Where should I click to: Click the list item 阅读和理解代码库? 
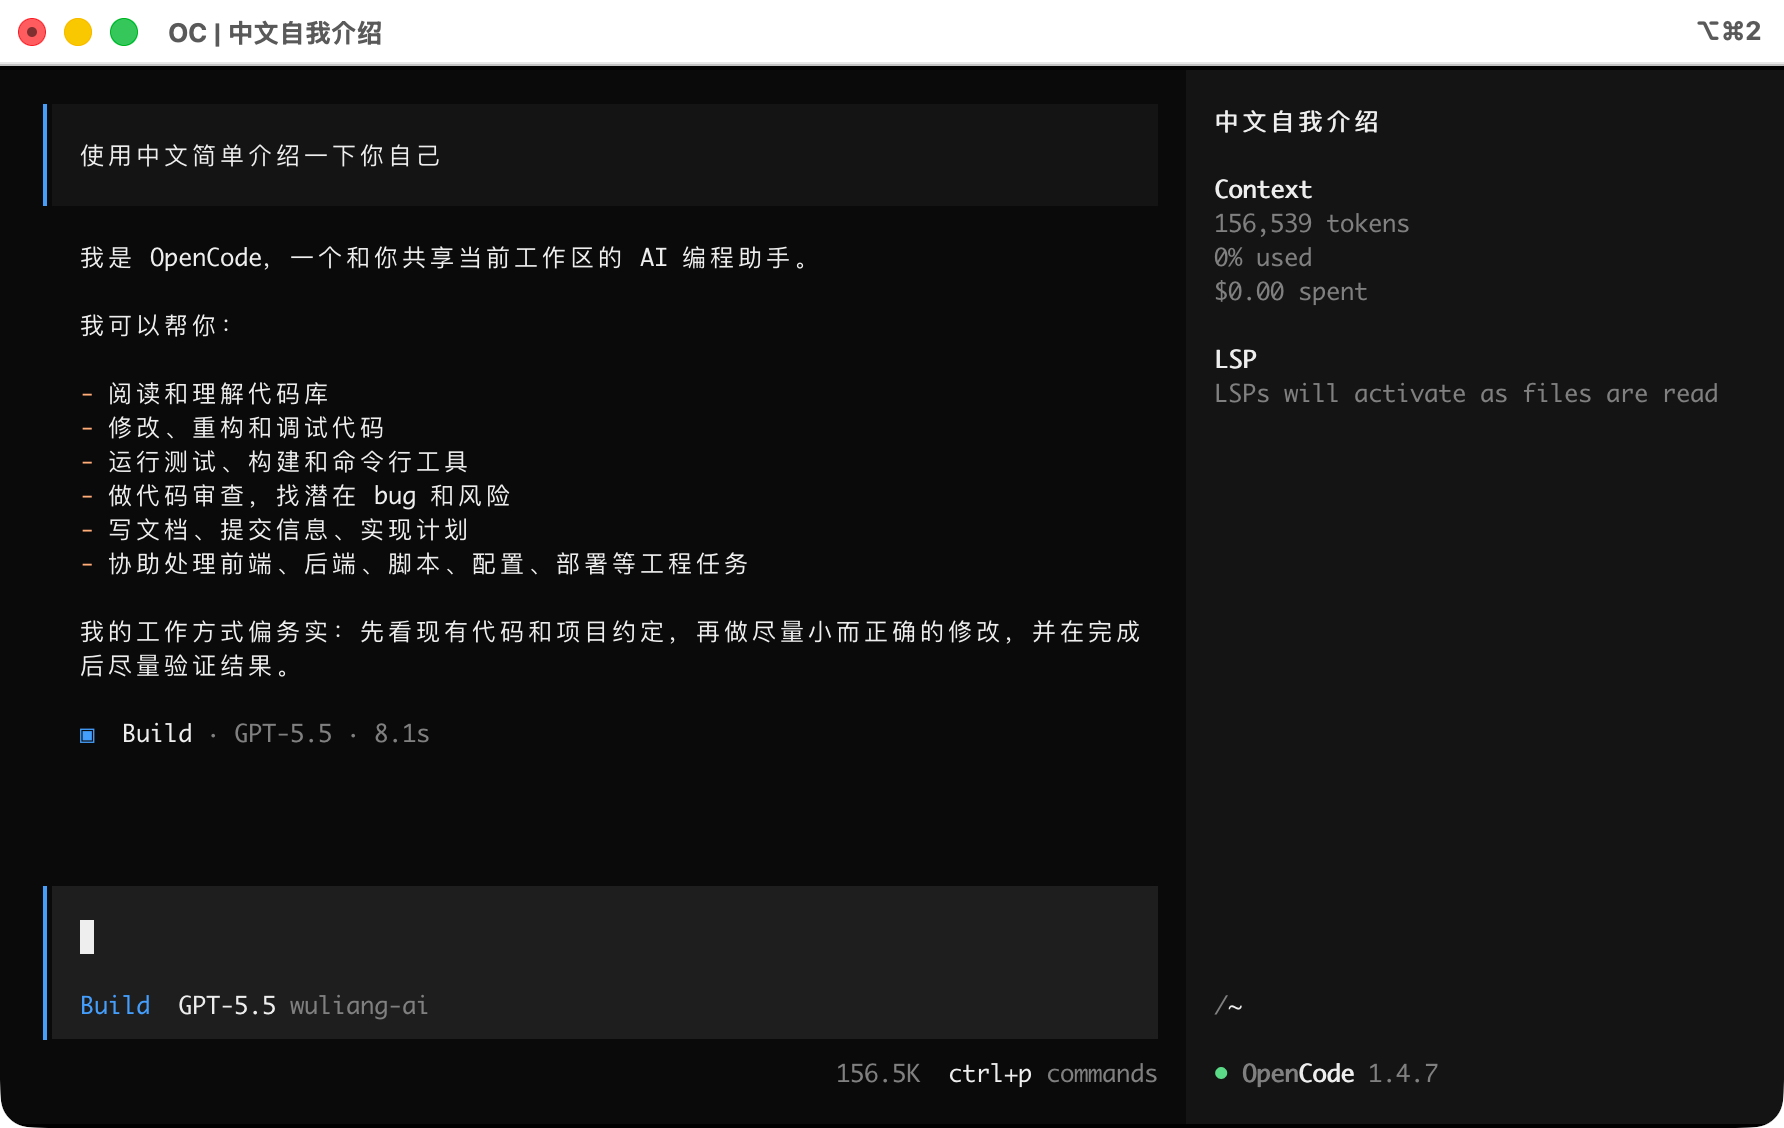pos(204,394)
